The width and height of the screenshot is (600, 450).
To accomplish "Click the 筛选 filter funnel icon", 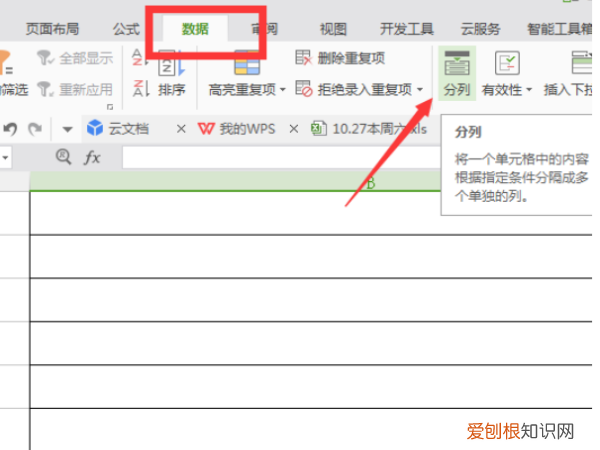I will click(7, 64).
